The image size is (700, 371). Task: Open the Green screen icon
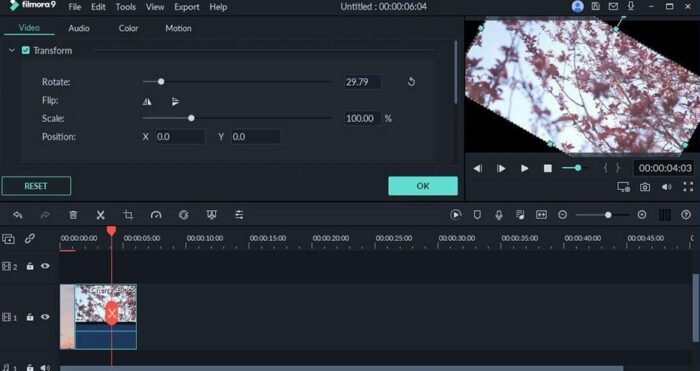212,215
